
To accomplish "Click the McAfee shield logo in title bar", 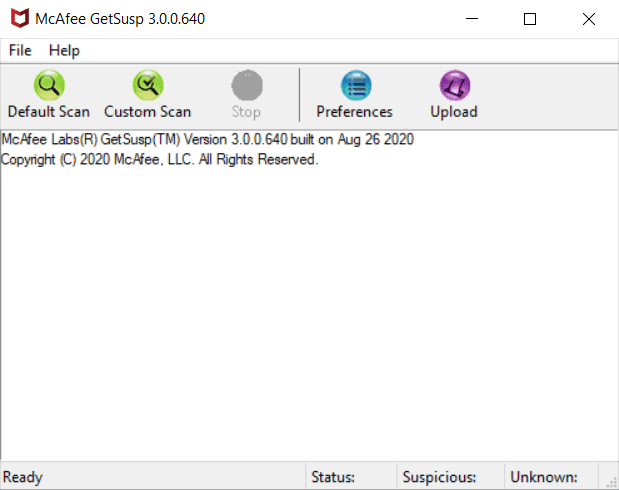I will tap(19, 19).
